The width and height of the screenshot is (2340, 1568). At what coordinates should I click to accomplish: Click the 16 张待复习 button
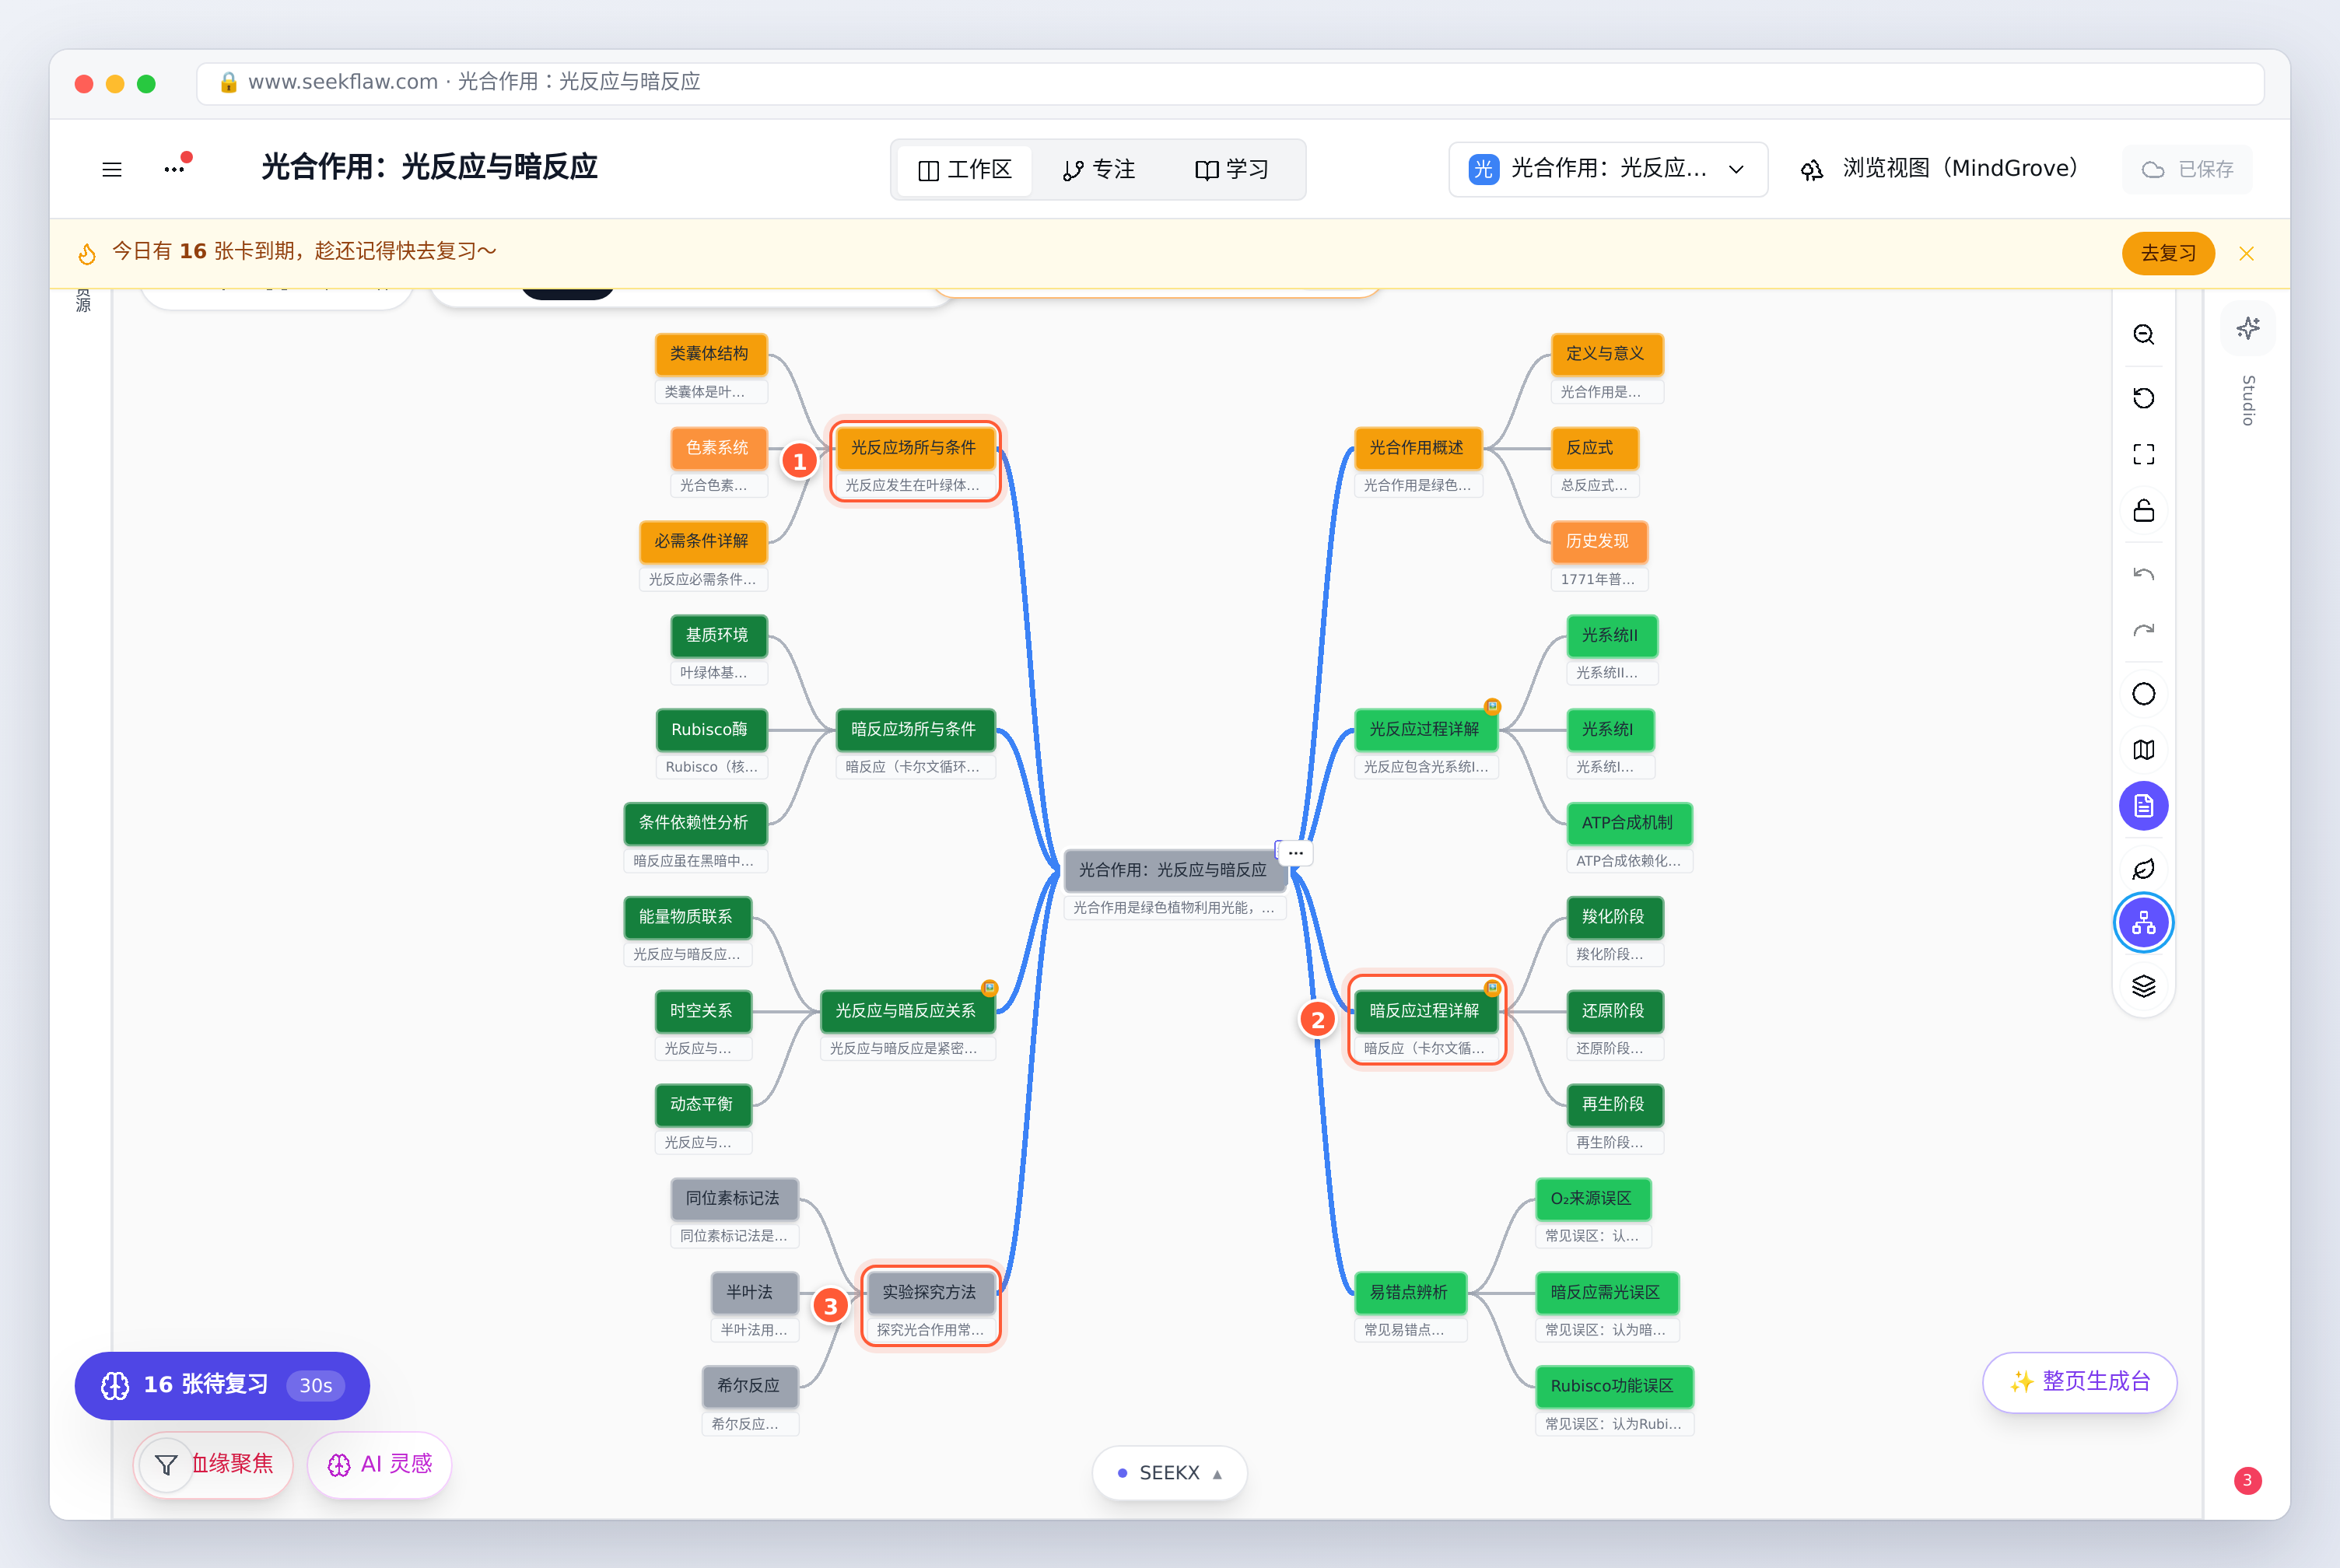222,1385
